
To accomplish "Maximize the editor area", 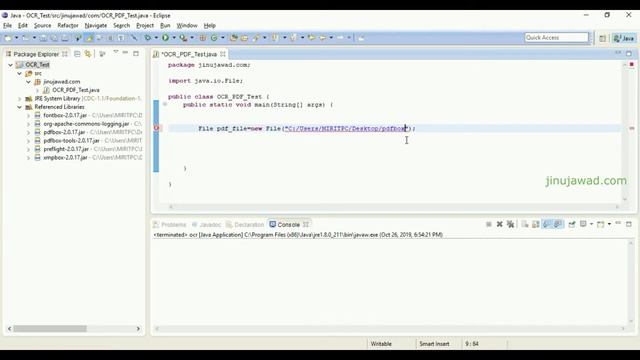I will [x=629, y=53].
